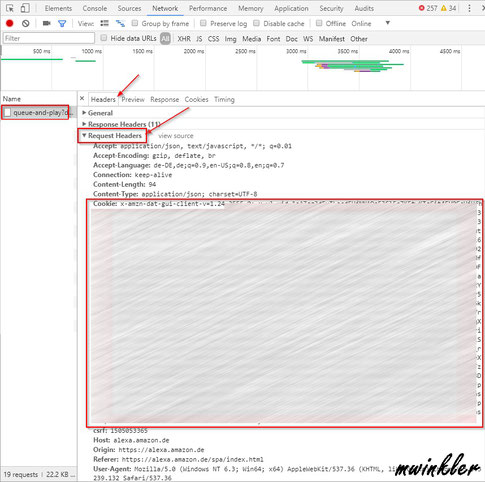Click into the Filter text field
The width and height of the screenshot is (485, 482).
pyautogui.click(x=49, y=38)
